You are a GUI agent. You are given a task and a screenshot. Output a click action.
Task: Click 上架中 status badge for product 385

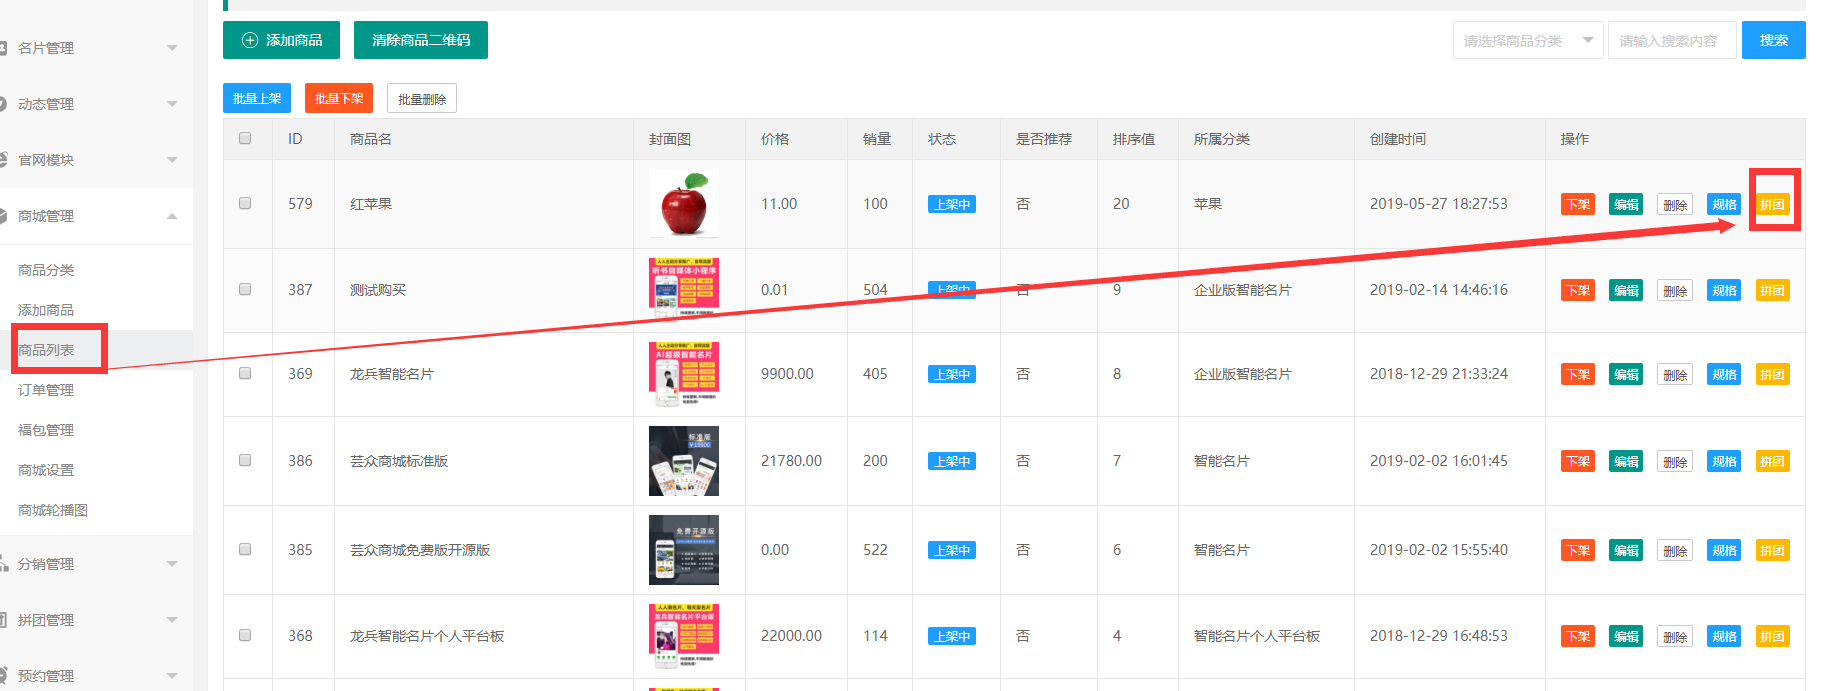pyautogui.click(x=951, y=551)
